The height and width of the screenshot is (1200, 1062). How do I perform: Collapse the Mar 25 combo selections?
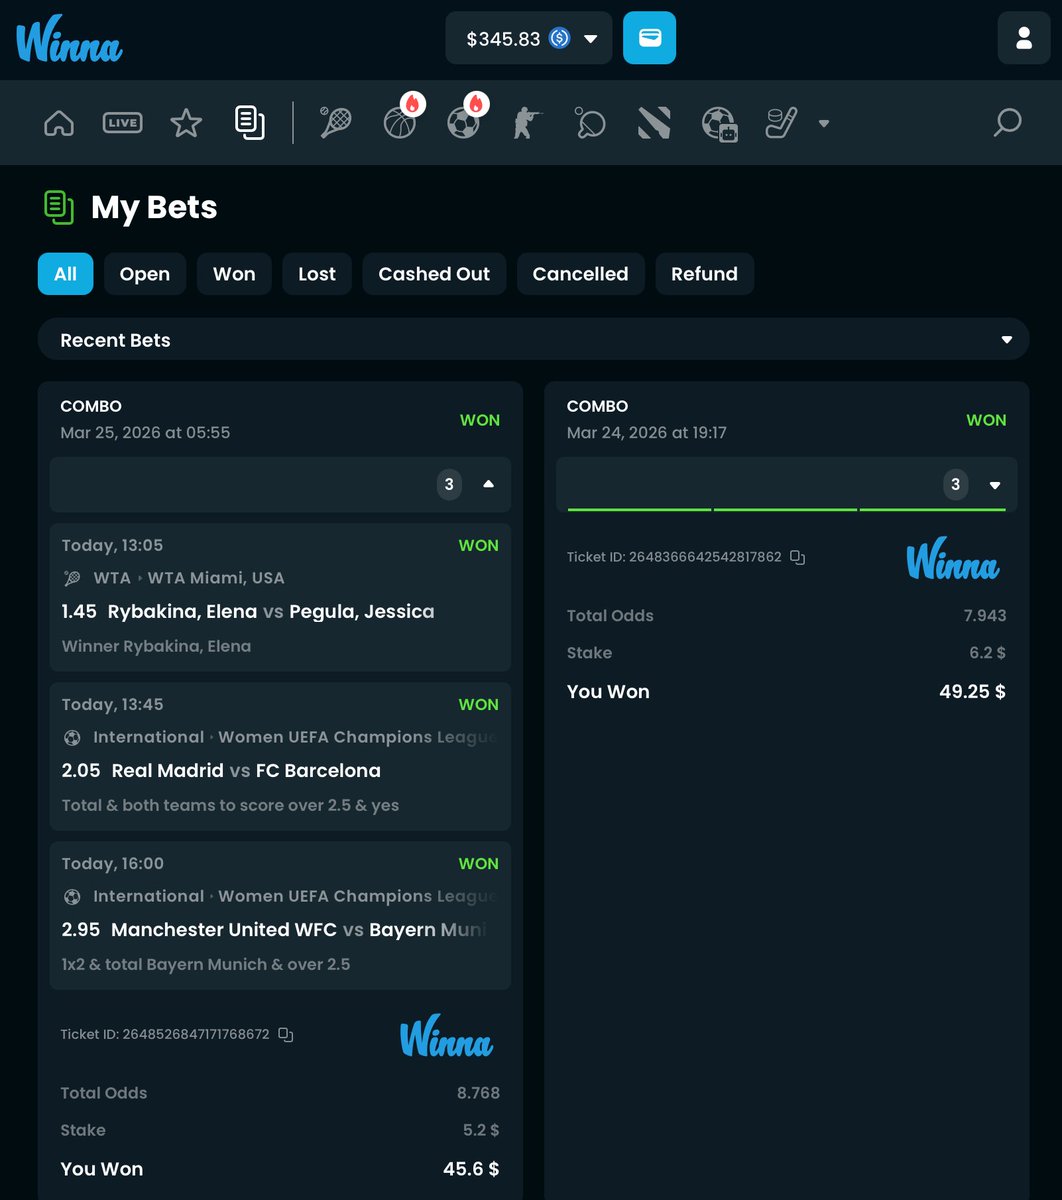[x=488, y=484]
